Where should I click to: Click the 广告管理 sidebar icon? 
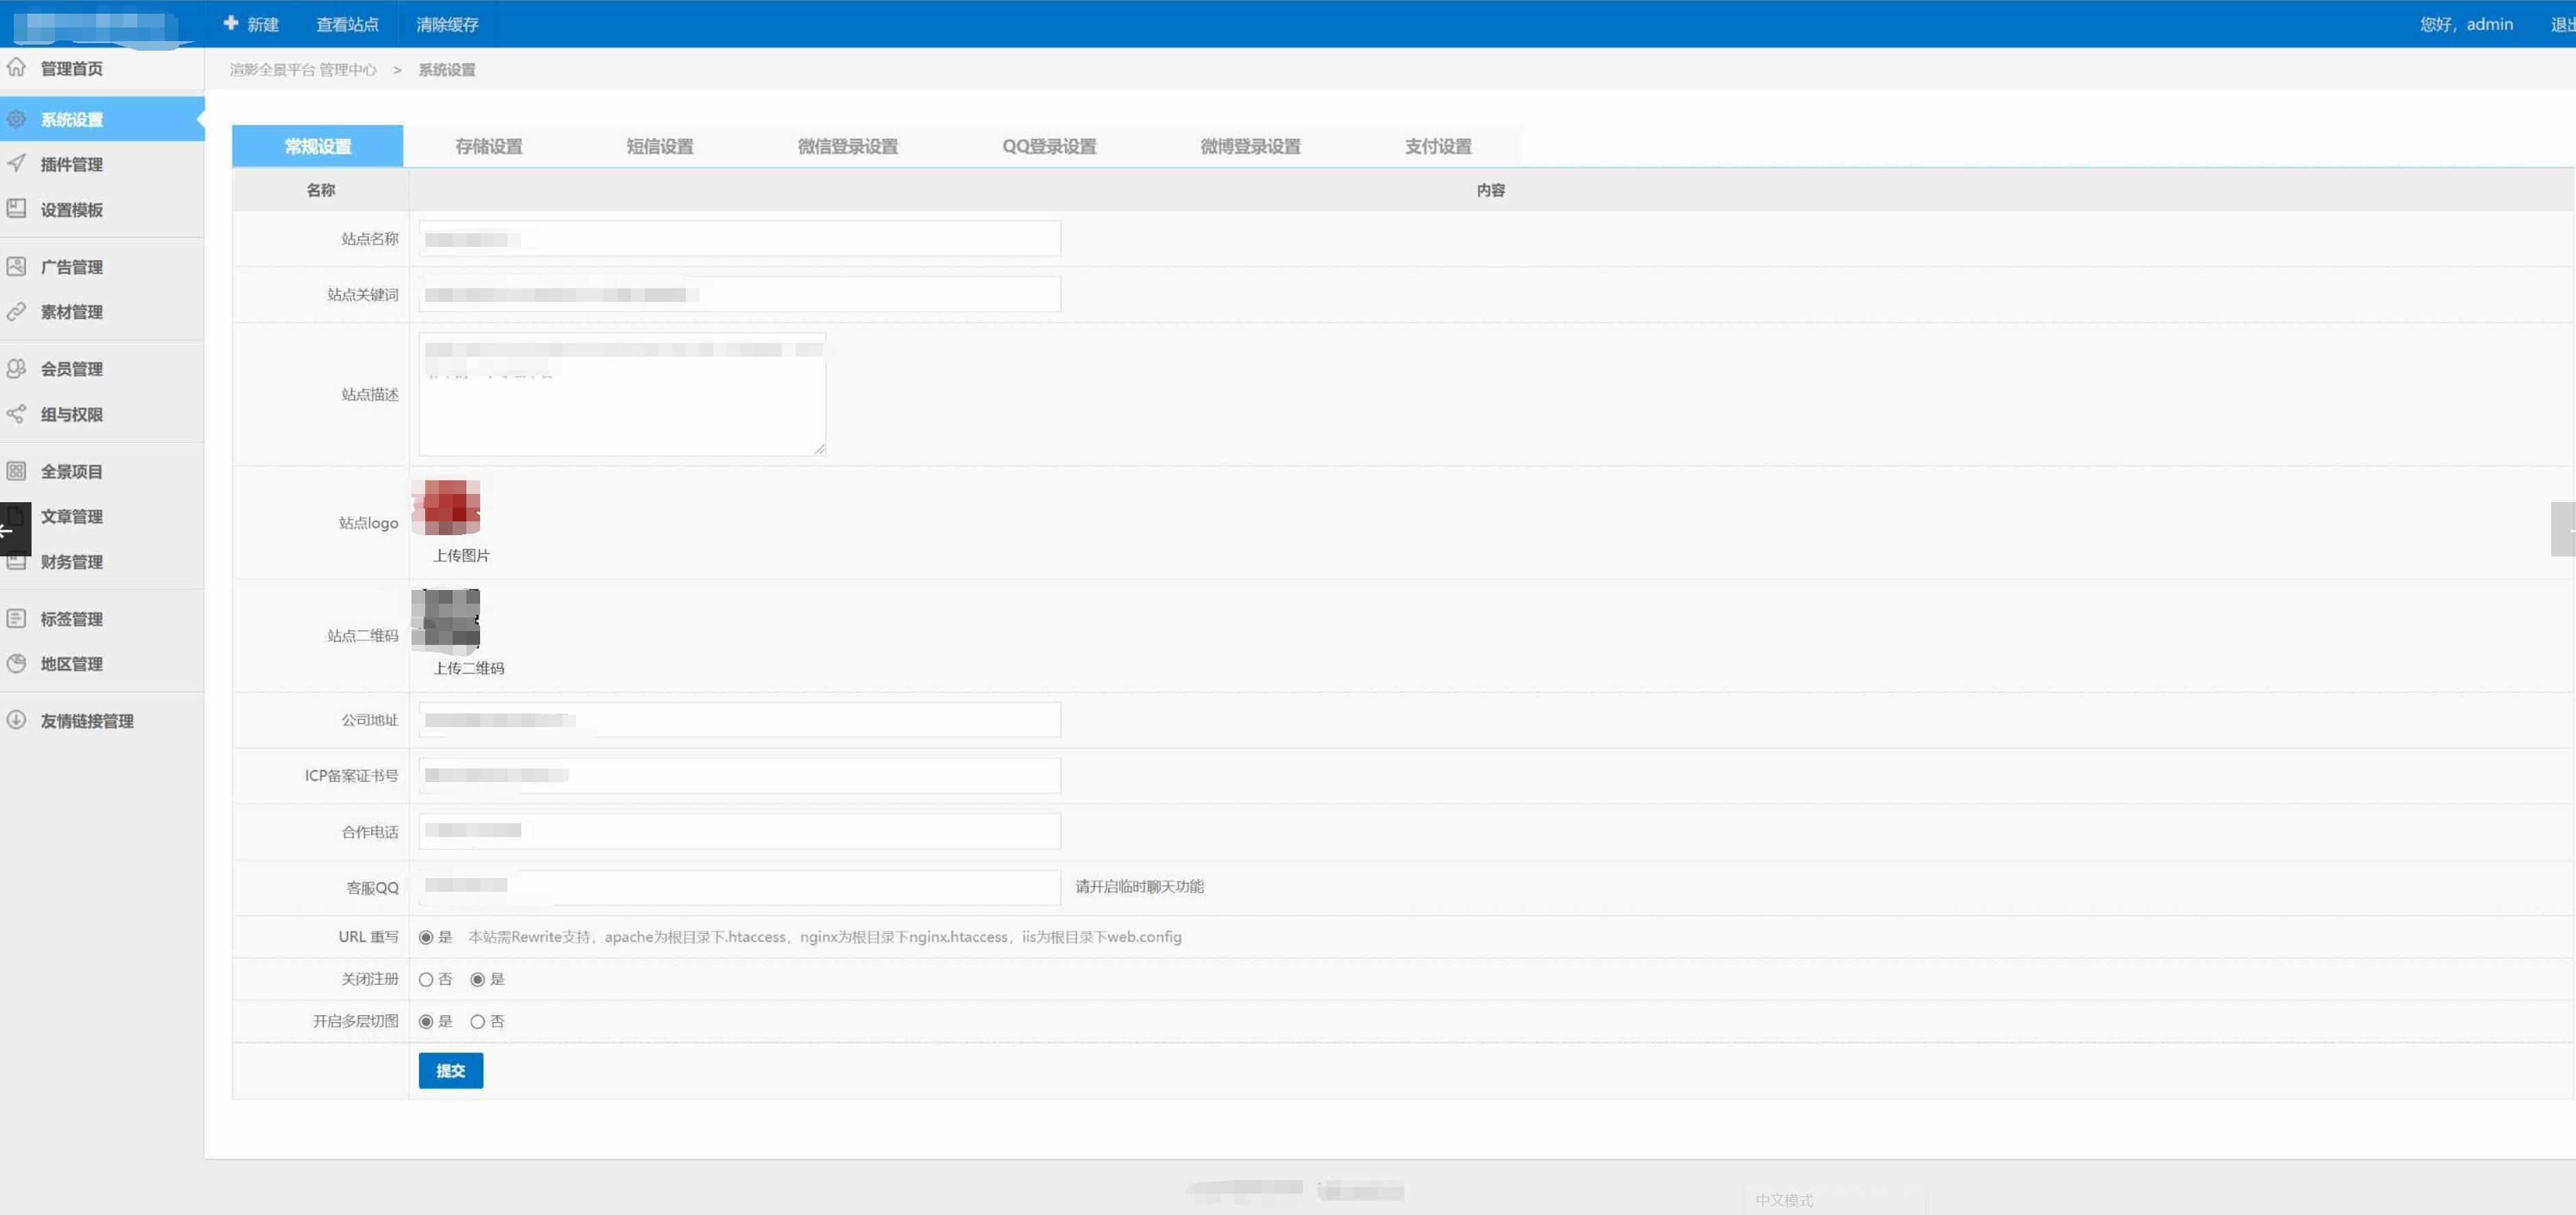click(x=16, y=266)
